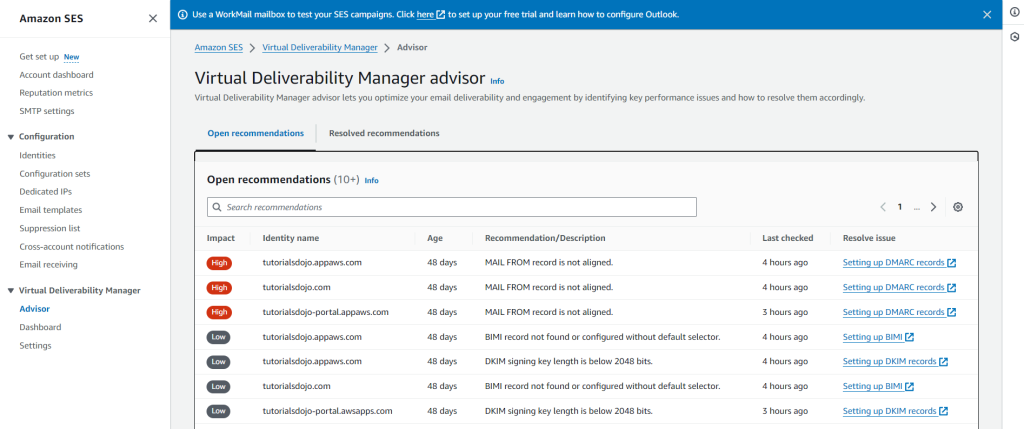1024x429 pixels.
Task: Open Get set up in sidebar
Action: (39, 57)
